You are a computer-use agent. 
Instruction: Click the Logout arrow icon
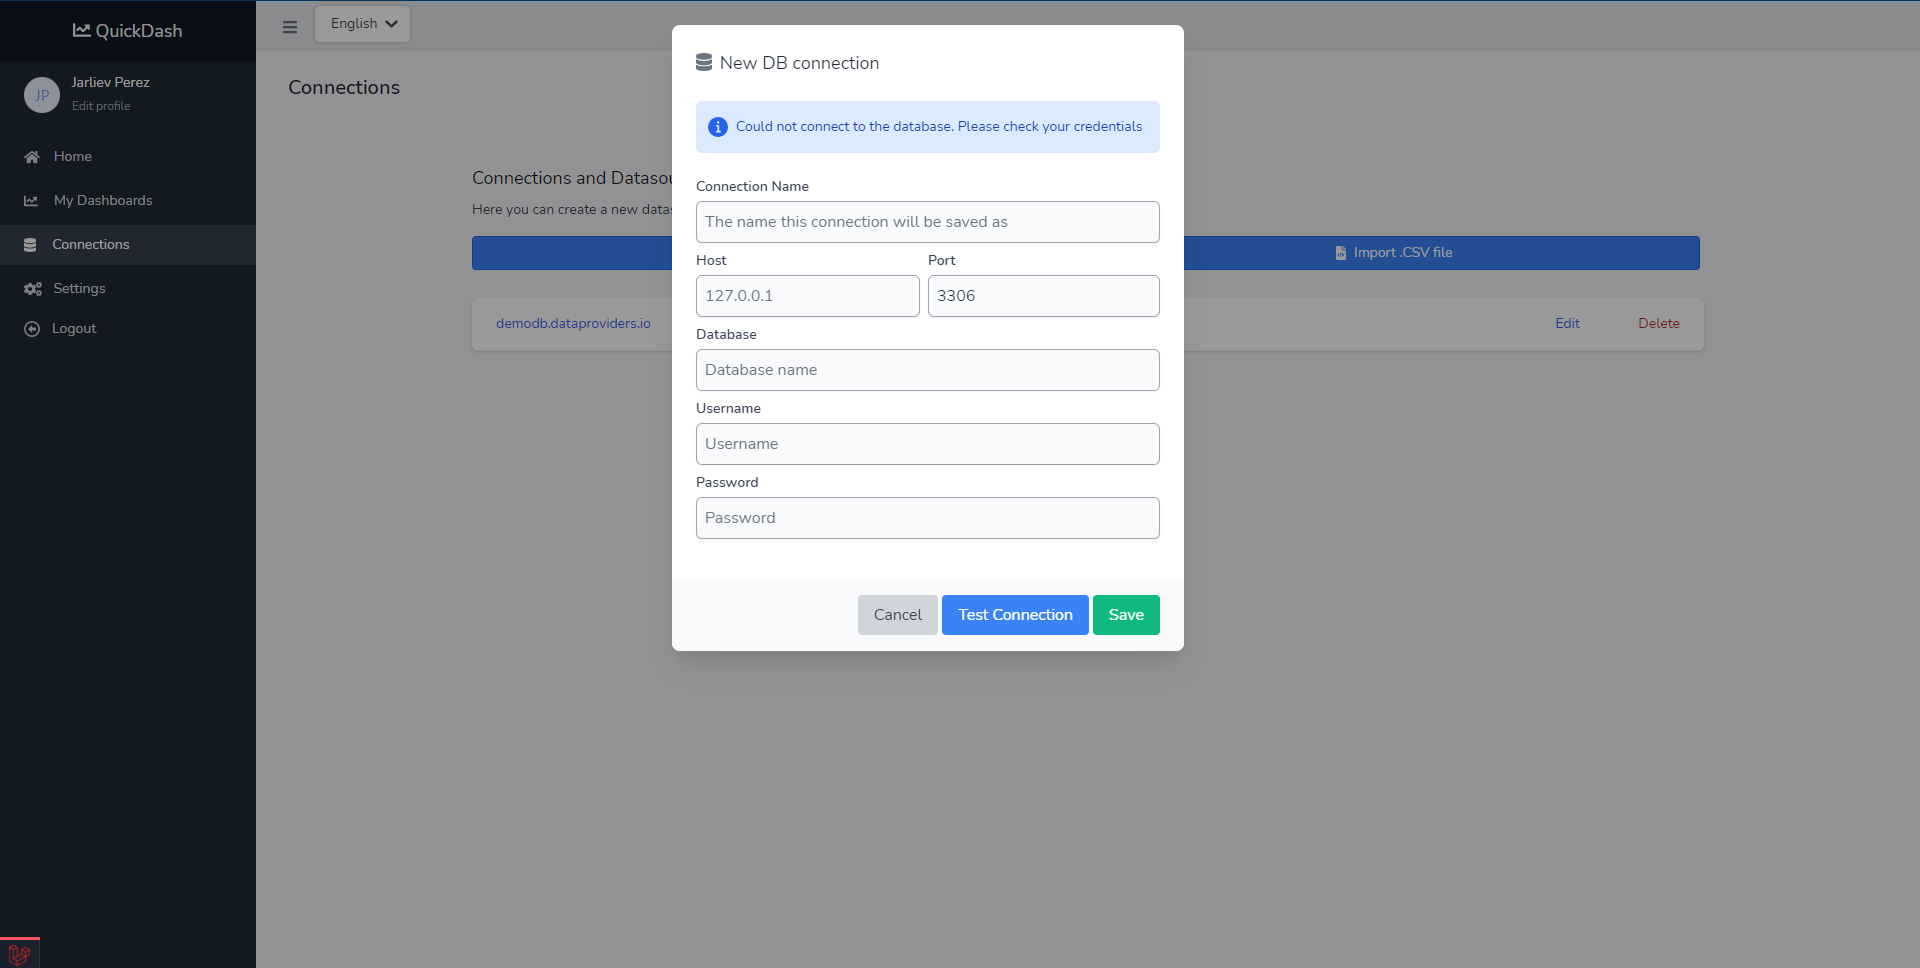[x=32, y=329]
